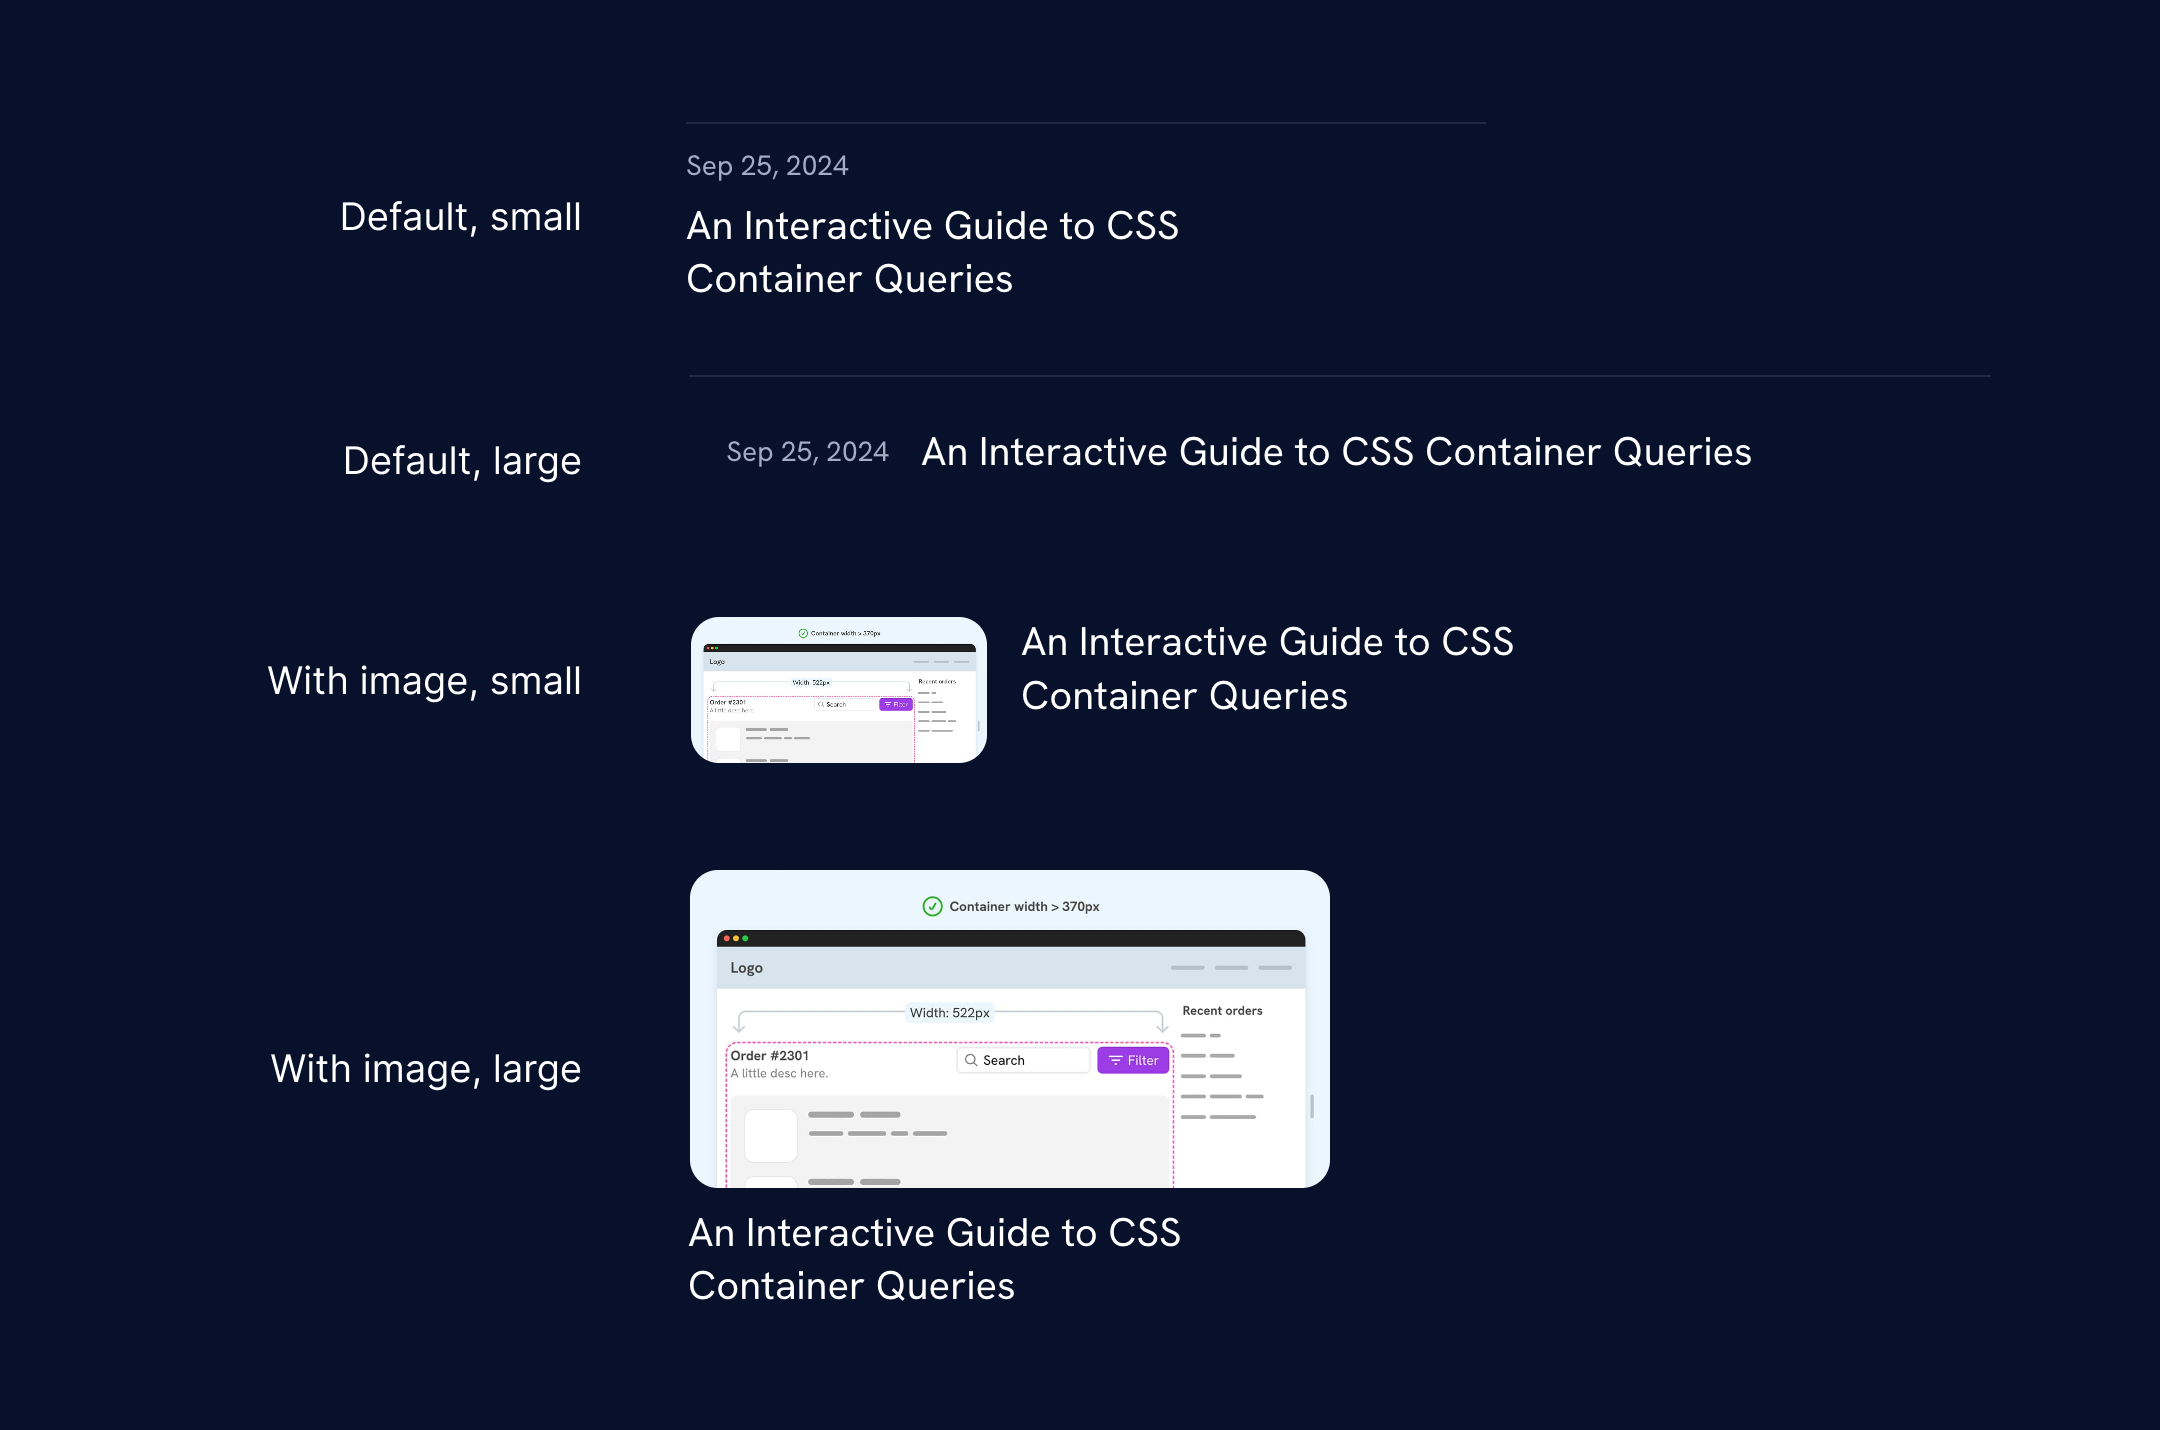Click the purple Filter button in the large preview
The height and width of the screenshot is (1430, 2160).
click(x=1133, y=1060)
